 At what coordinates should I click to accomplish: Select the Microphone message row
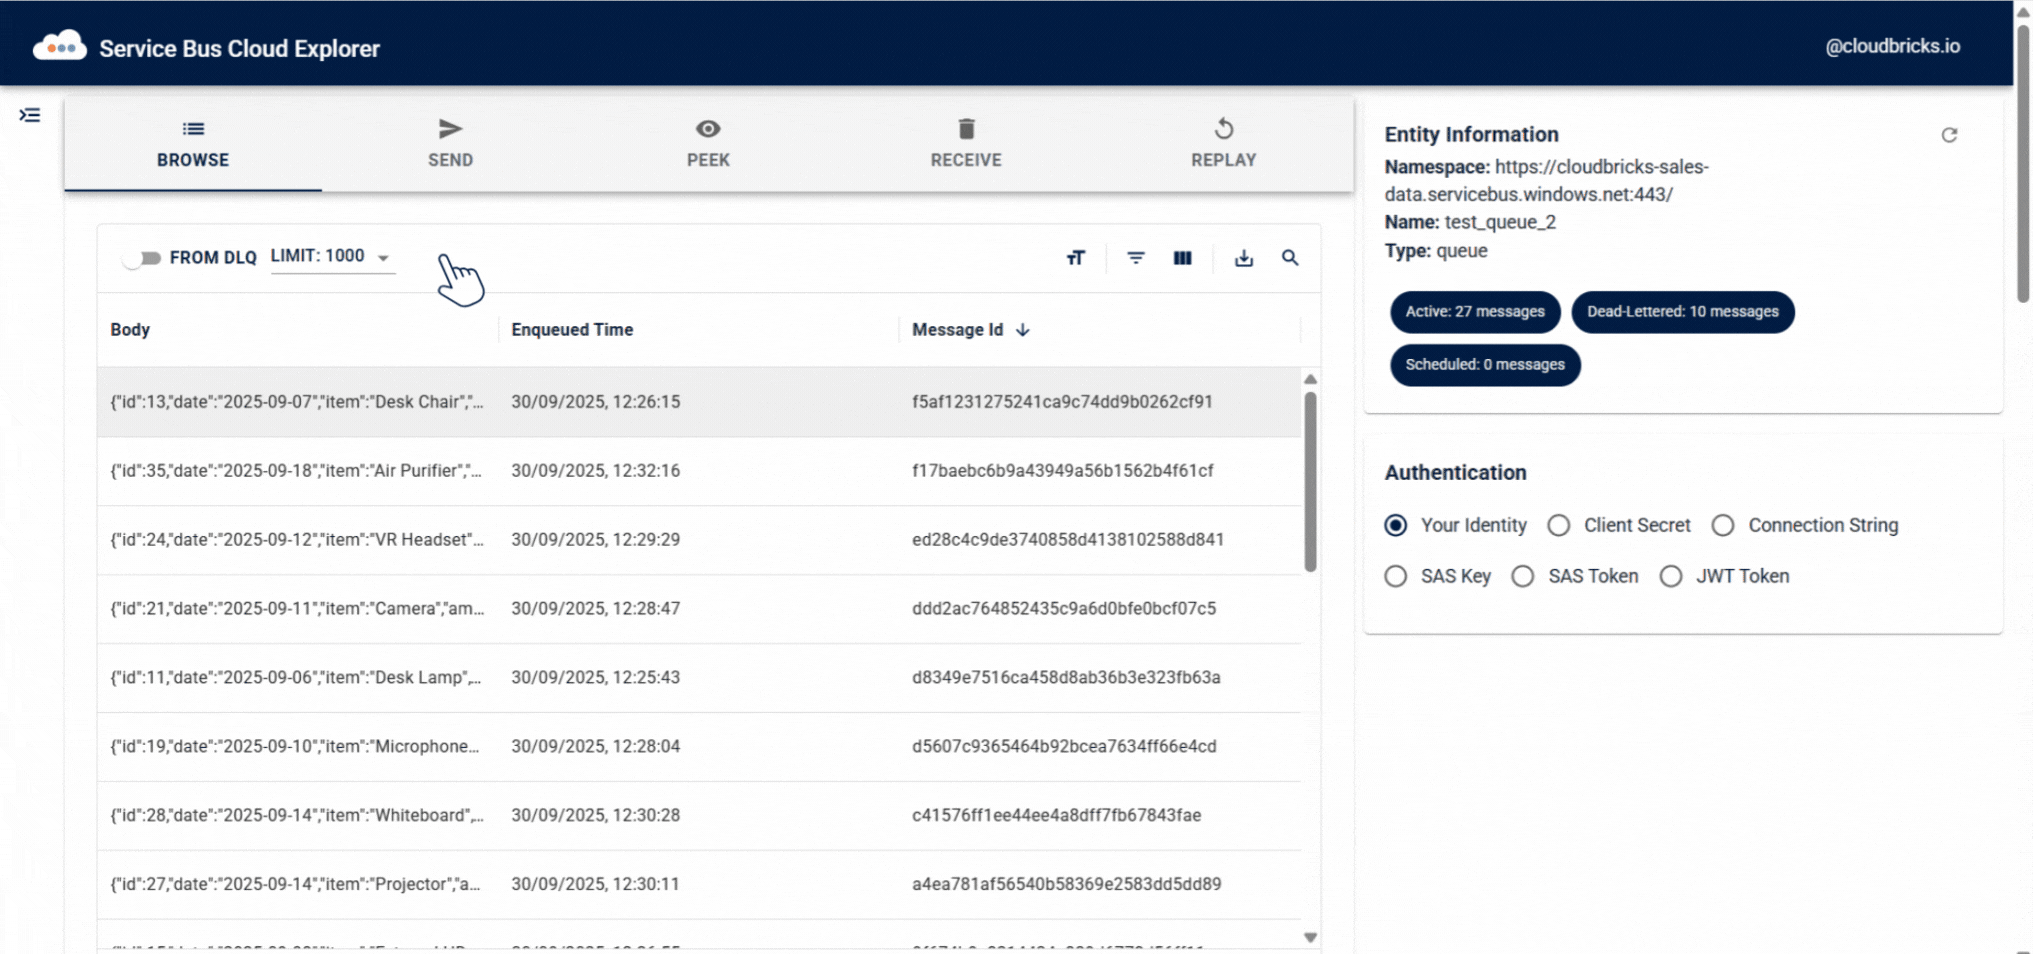699,747
